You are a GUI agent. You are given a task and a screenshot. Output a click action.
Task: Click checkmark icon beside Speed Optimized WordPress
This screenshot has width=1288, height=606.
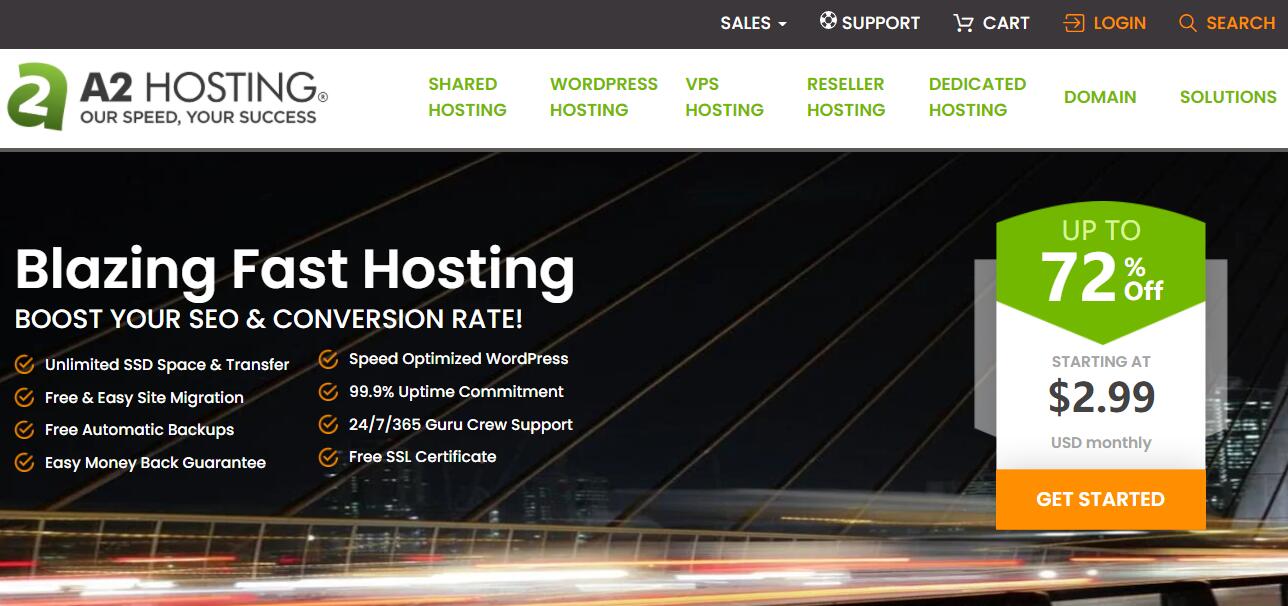pyautogui.click(x=328, y=359)
